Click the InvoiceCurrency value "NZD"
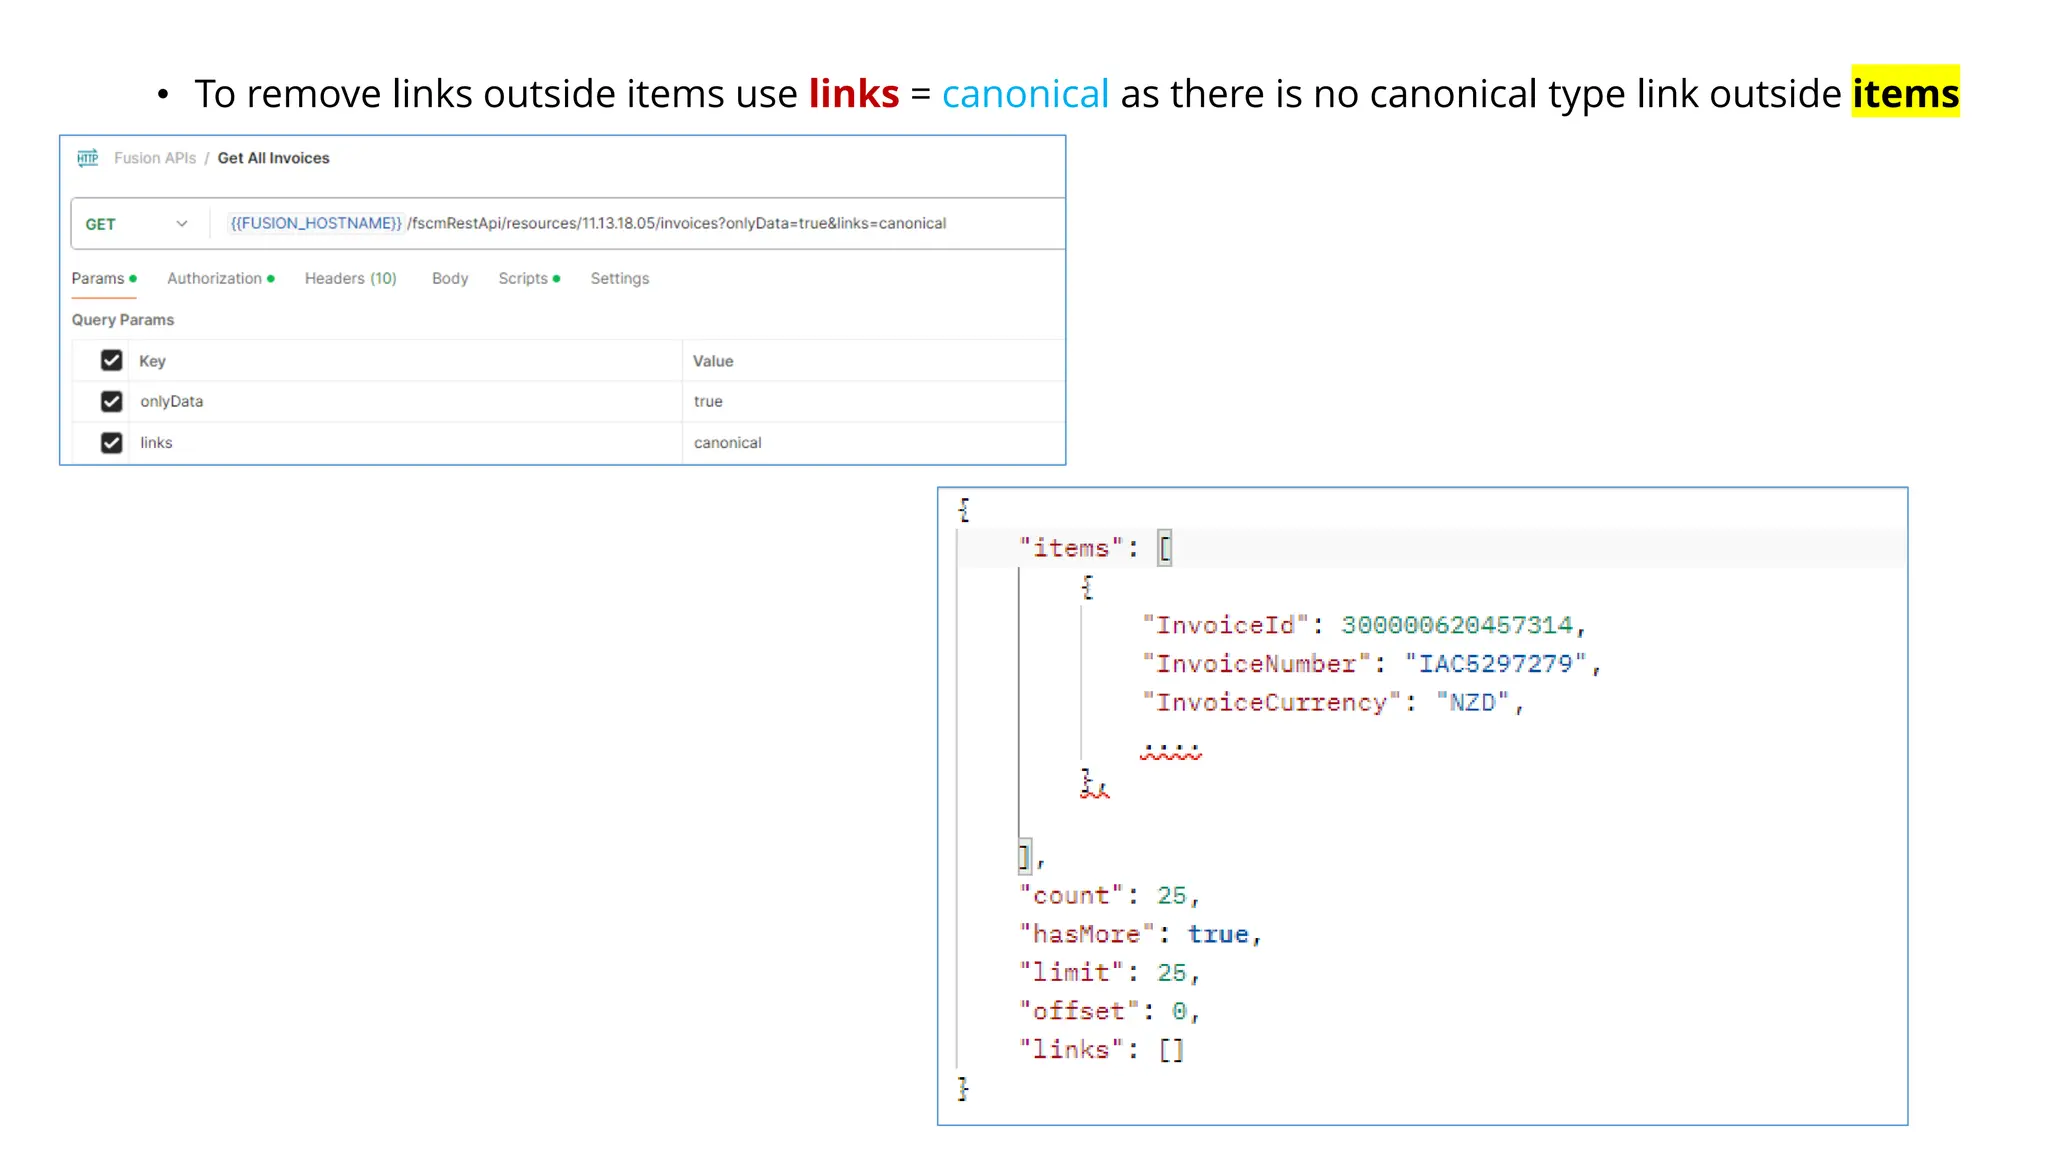2048x1152 pixels. 1472,703
